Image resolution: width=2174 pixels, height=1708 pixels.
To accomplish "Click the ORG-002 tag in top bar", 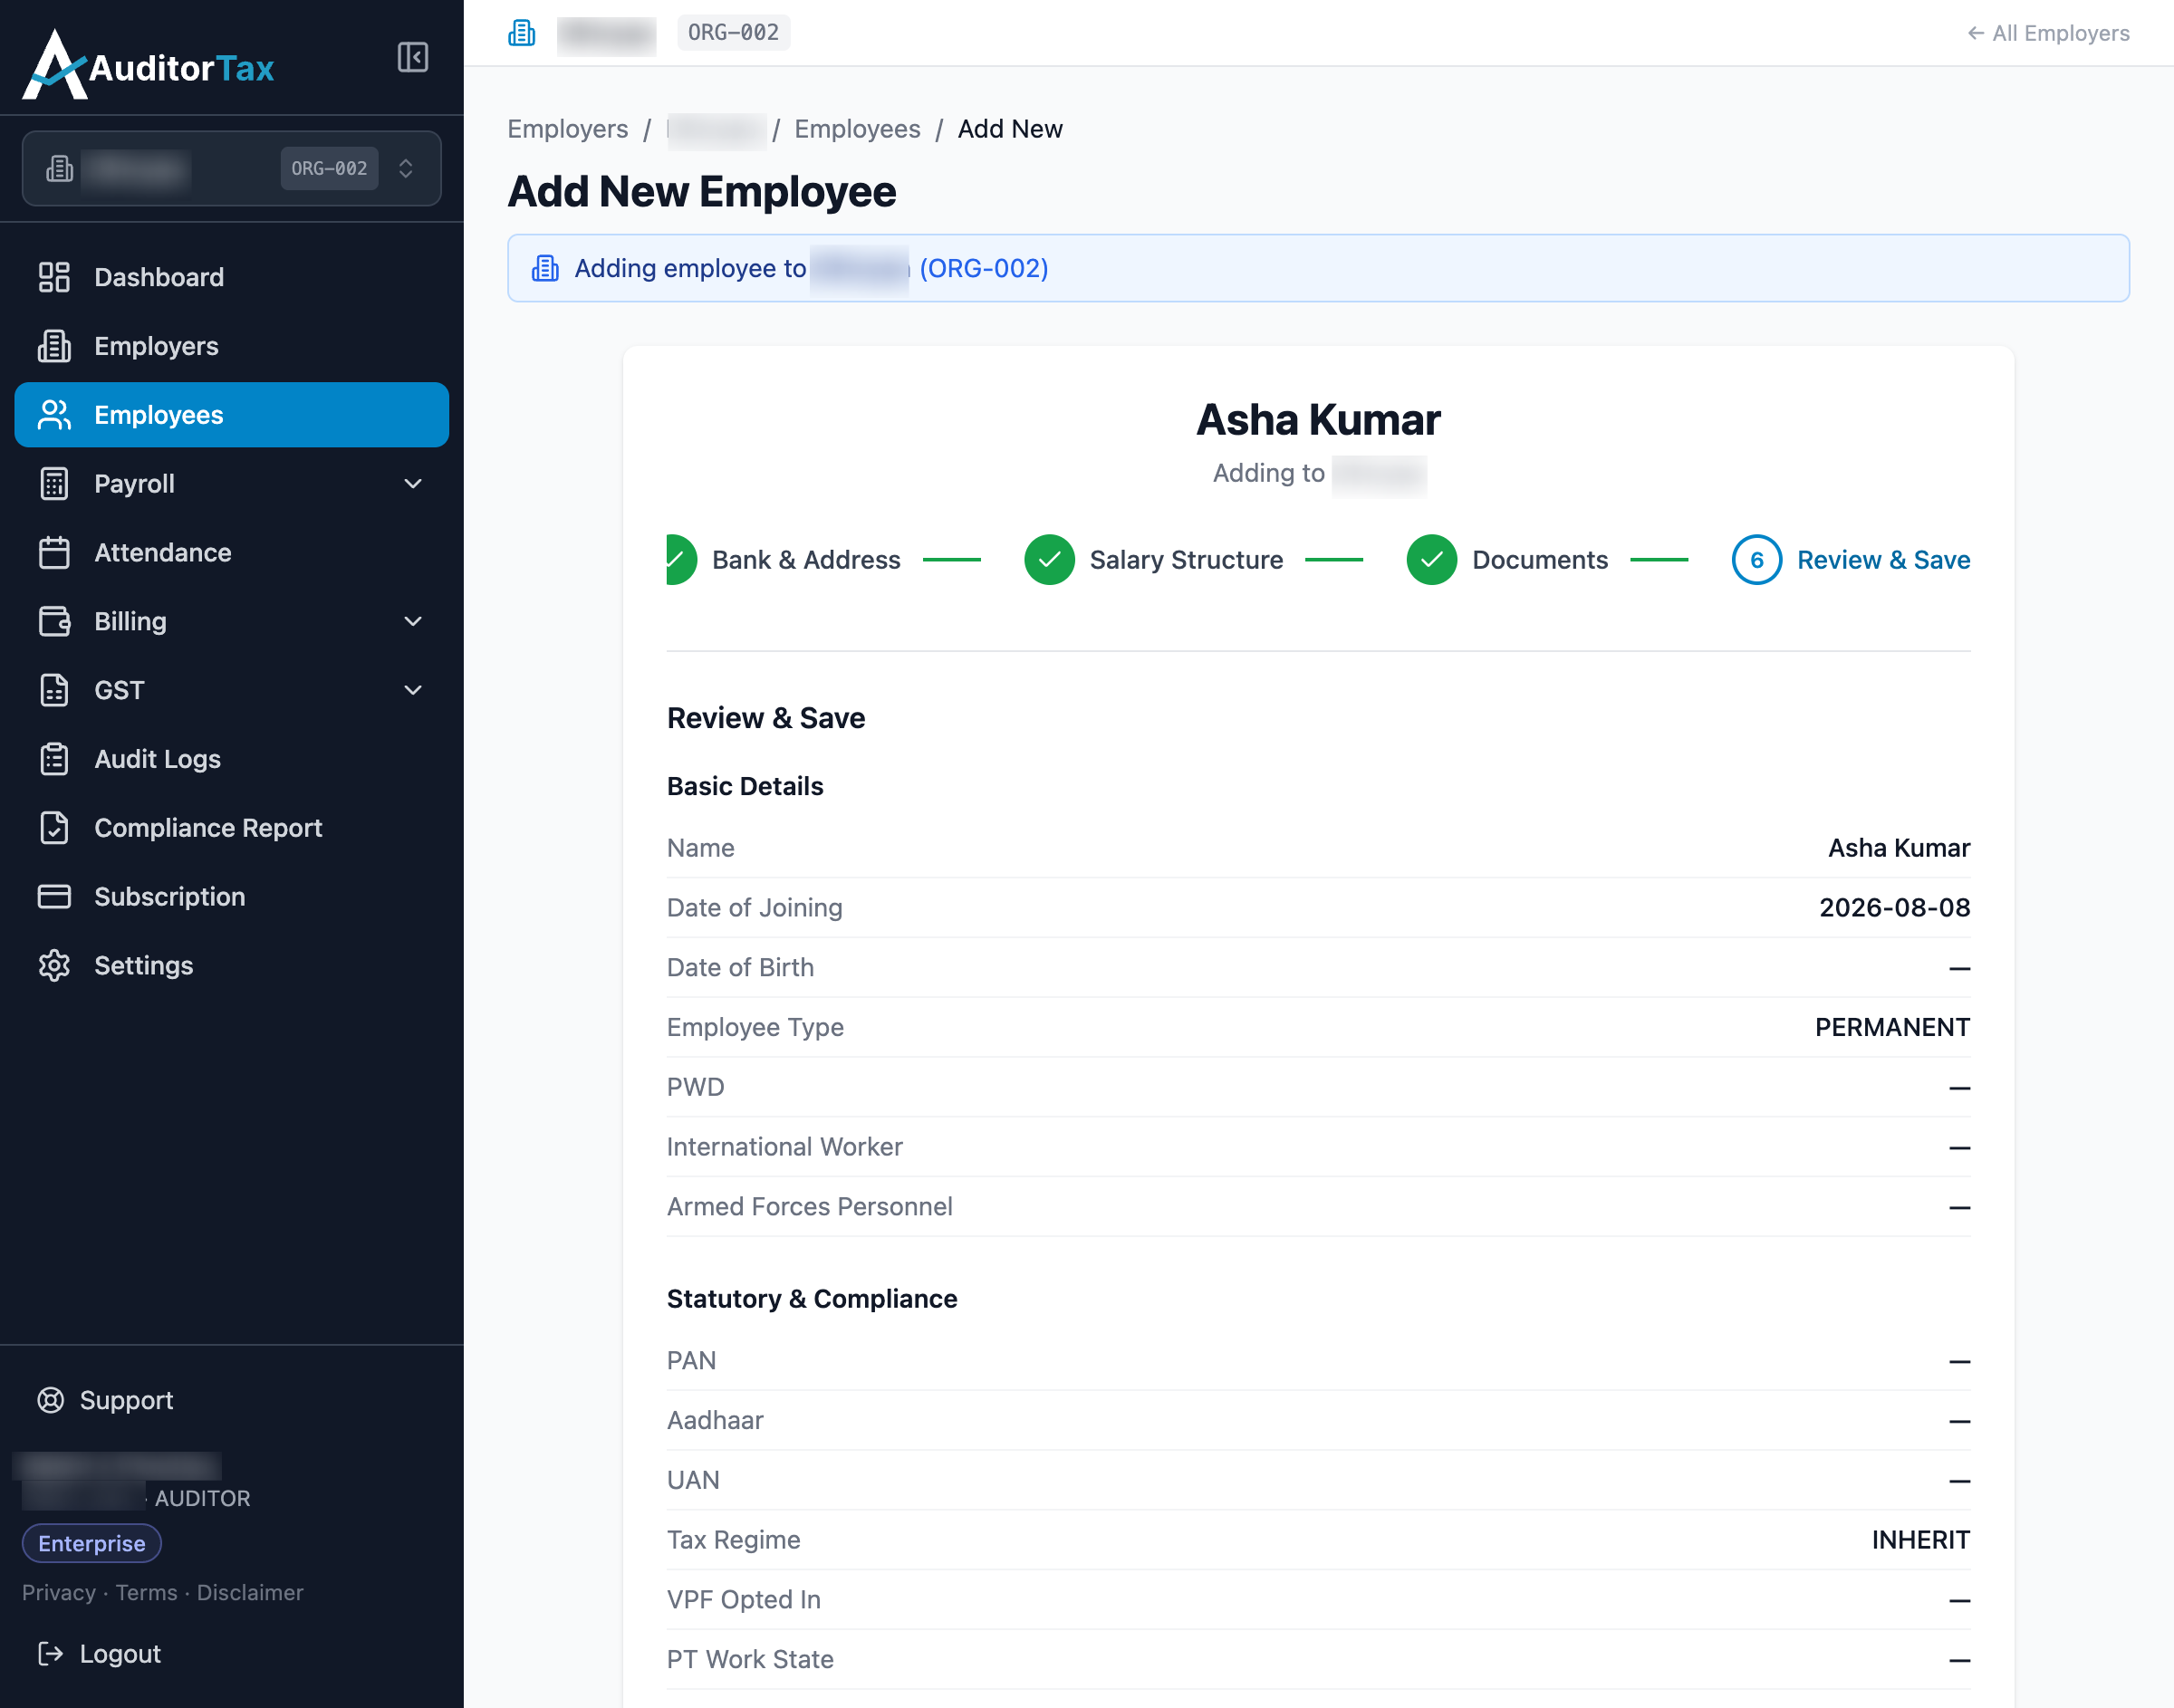I will click(733, 33).
